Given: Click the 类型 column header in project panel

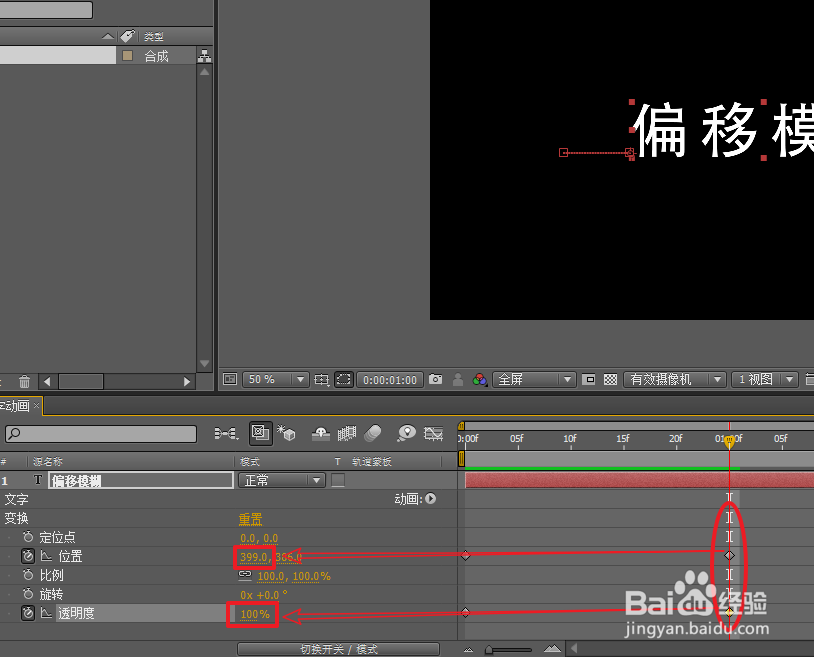Looking at the screenshot, I should pyautogui.click(x=154, y=36).
